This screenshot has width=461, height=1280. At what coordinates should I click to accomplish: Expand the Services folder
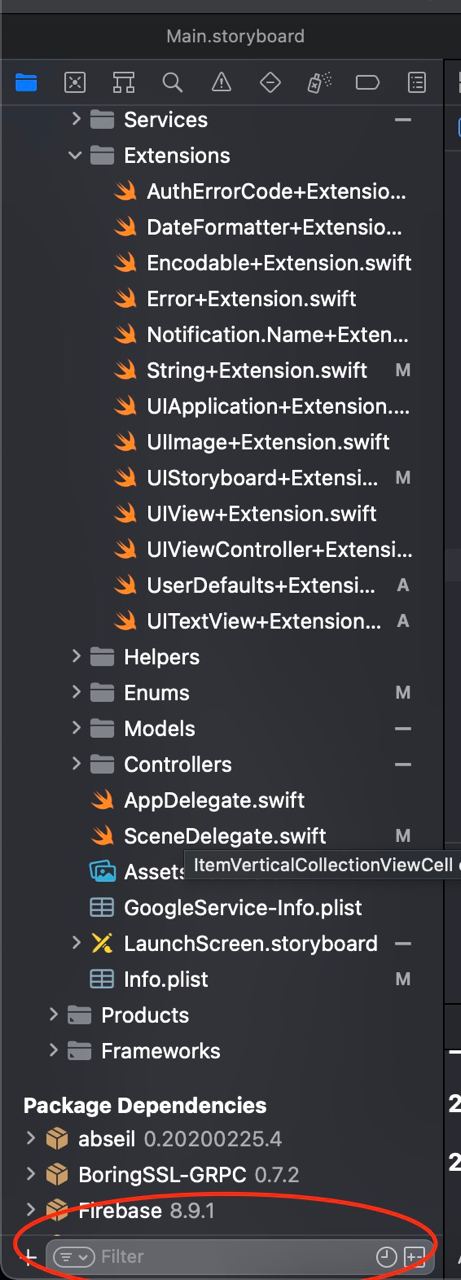coord(76,119)
